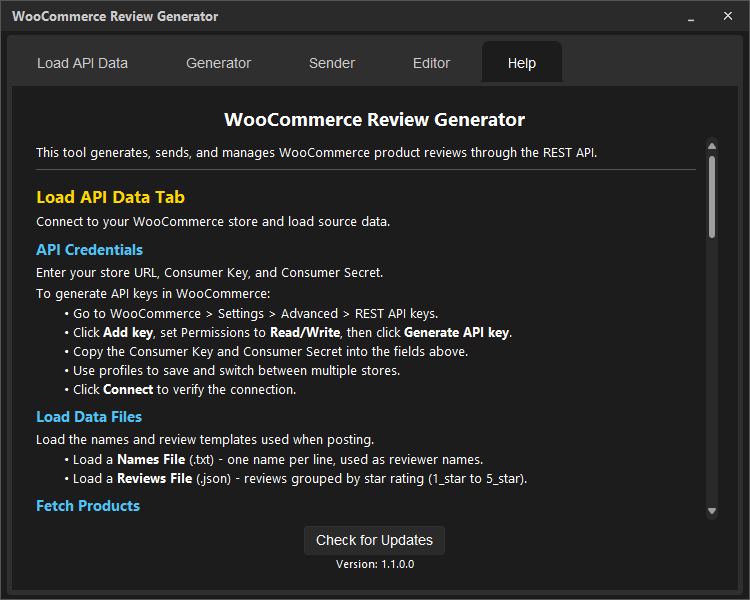Click 'Enter your store URL' sentence
The height and width of the screenshot is (600, 750).
tap(210, 273)
